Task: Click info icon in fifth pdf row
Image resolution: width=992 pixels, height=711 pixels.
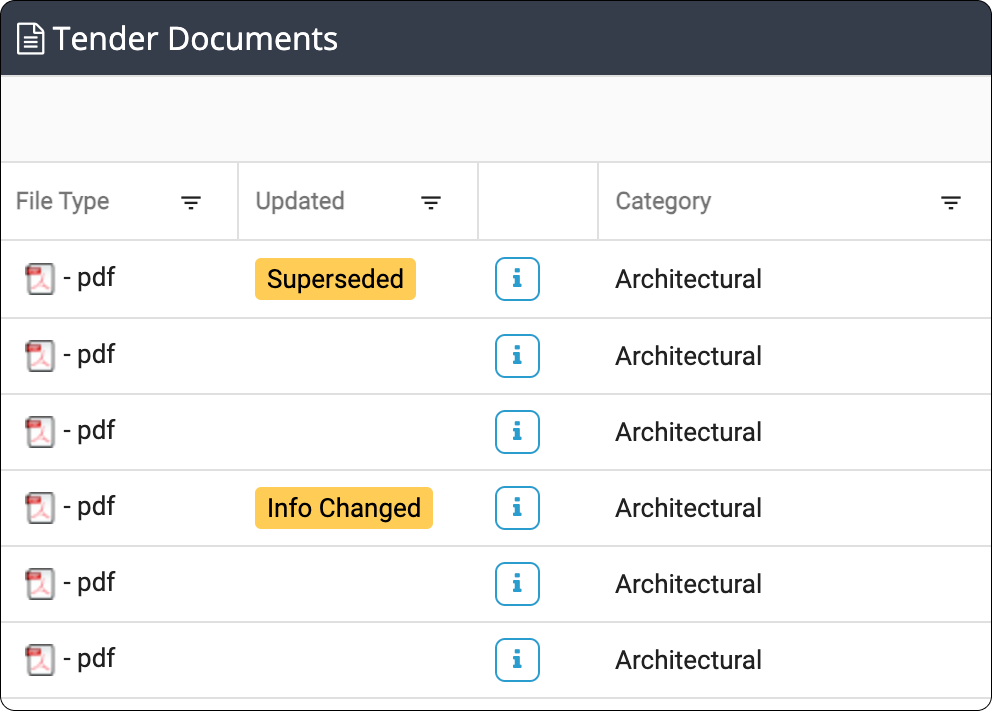Action: click(517, 584)
